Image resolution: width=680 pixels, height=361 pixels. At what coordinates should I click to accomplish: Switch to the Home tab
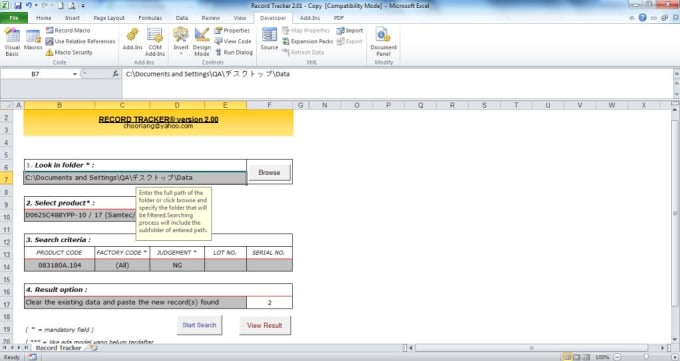43,18
